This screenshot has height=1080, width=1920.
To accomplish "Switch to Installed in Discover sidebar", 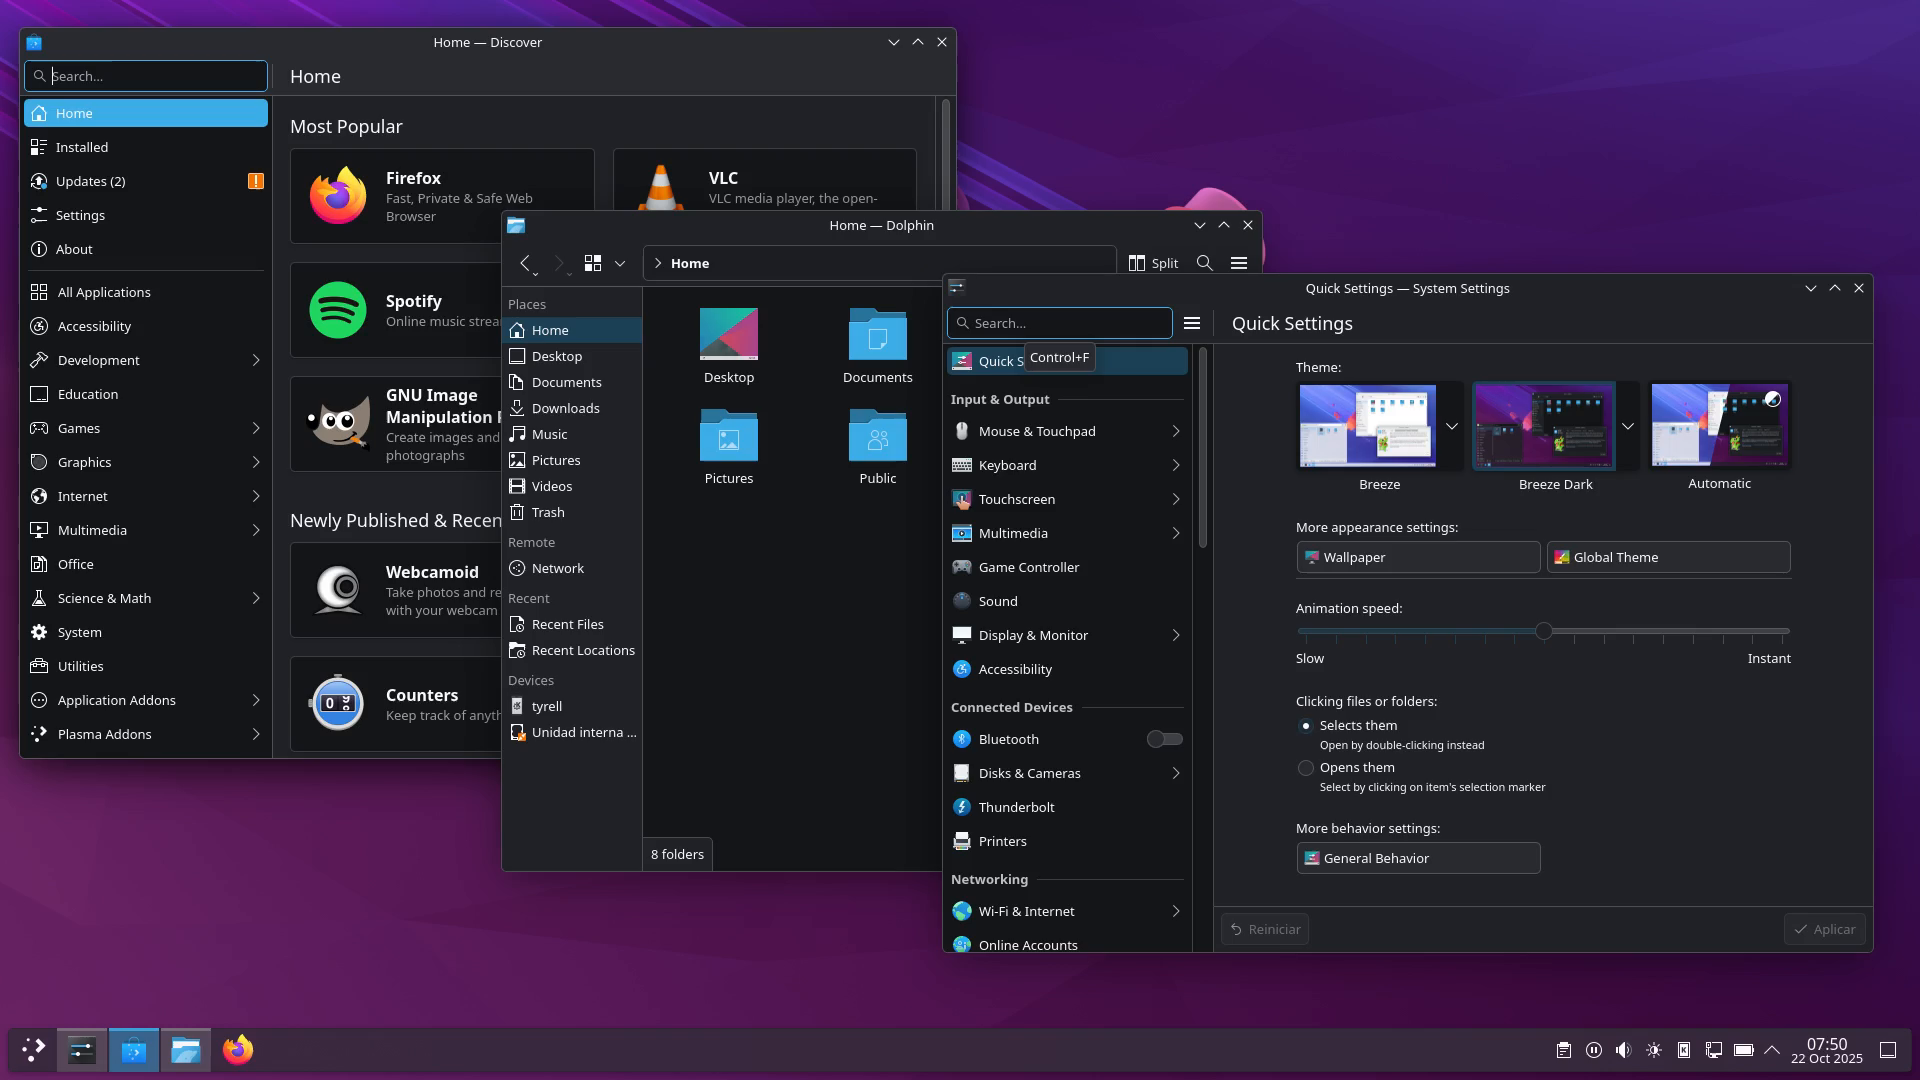I will pos(81,147).
